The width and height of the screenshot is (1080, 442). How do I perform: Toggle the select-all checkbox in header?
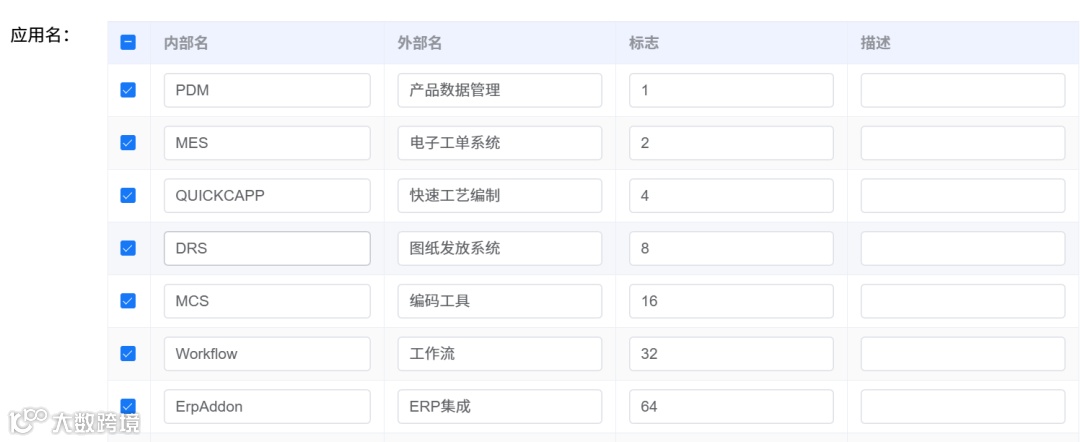pos(128,43)
